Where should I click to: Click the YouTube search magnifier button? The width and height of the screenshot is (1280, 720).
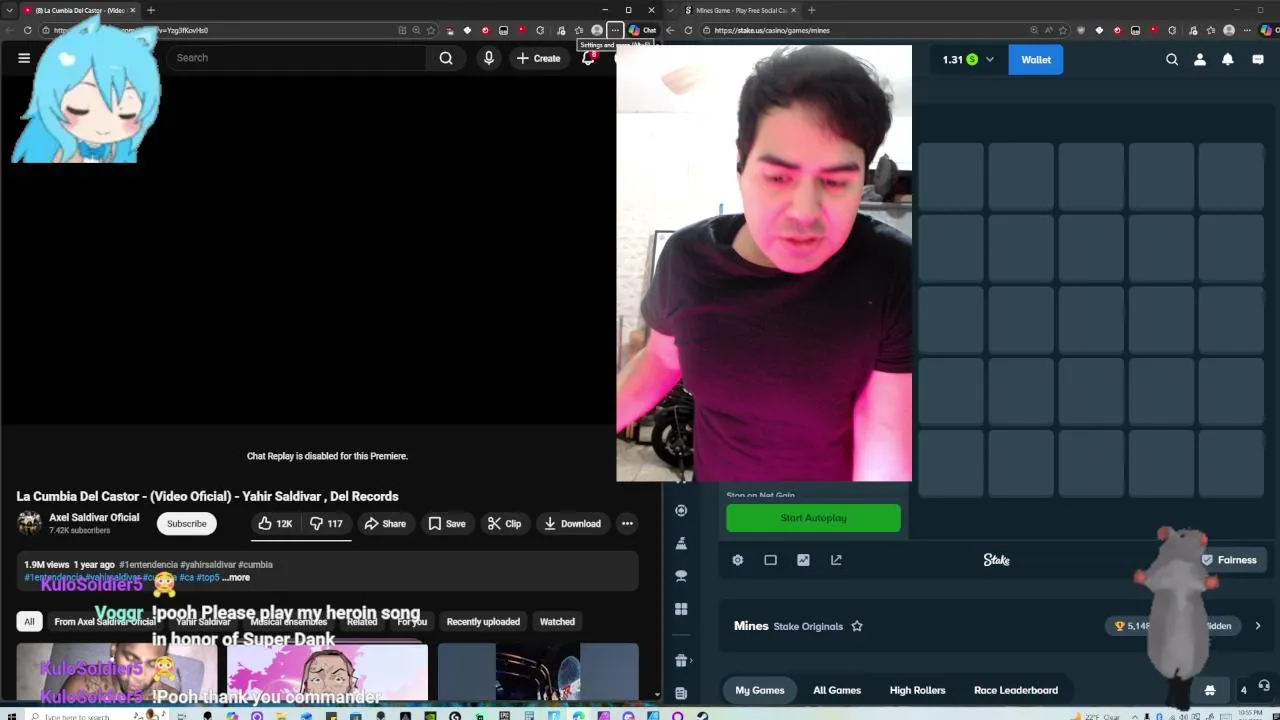pos(446,58)
